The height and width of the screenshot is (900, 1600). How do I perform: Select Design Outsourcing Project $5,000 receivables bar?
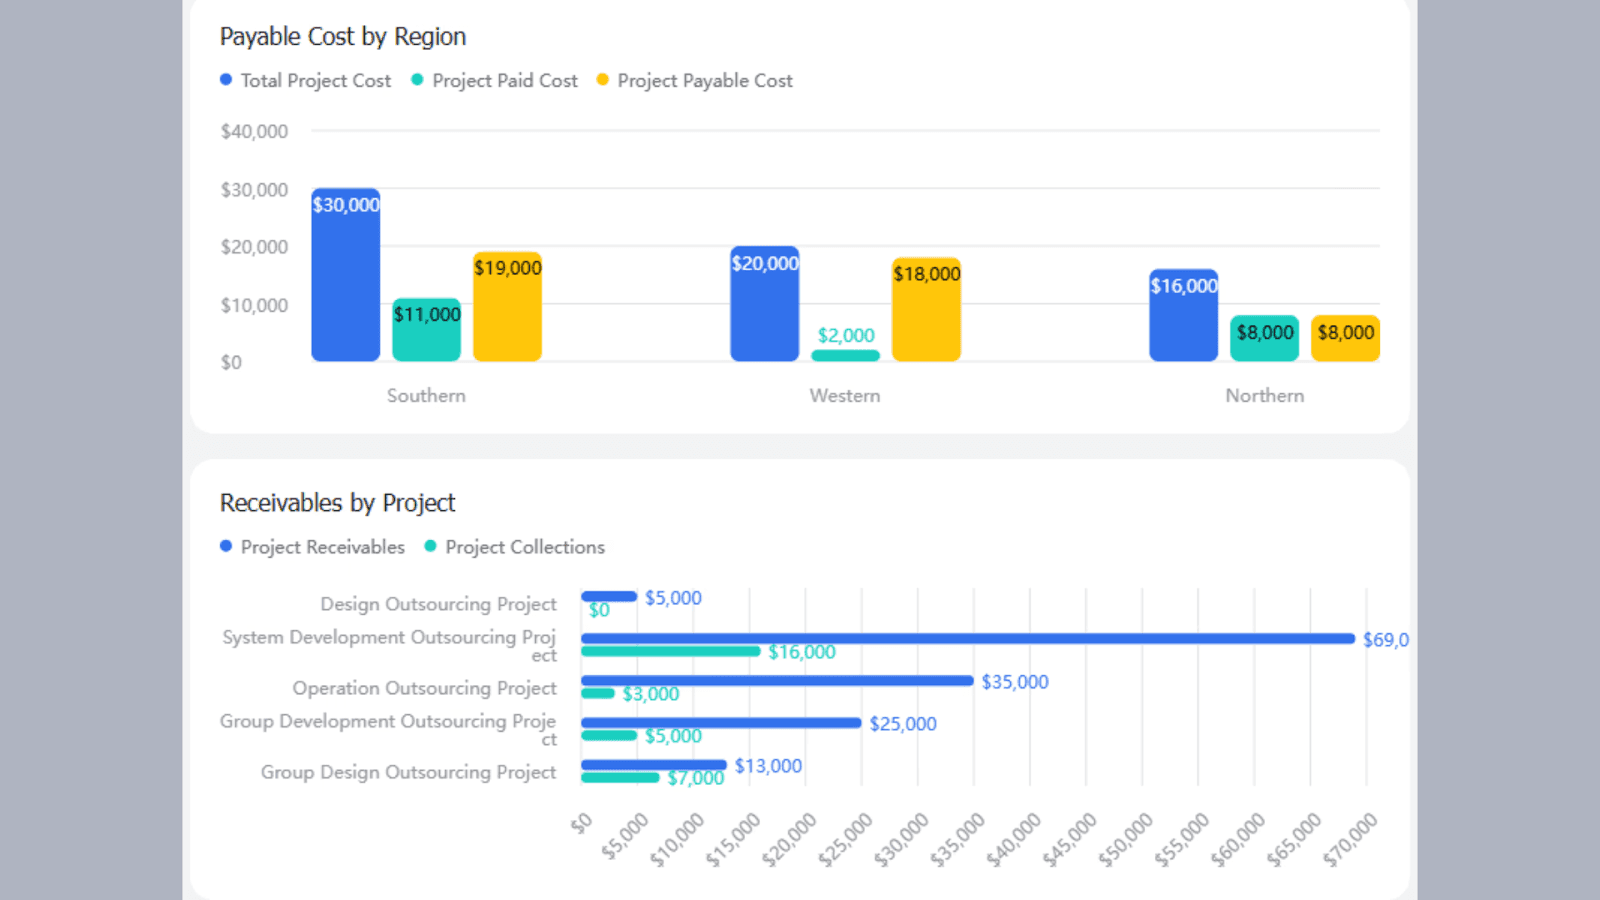609,597
